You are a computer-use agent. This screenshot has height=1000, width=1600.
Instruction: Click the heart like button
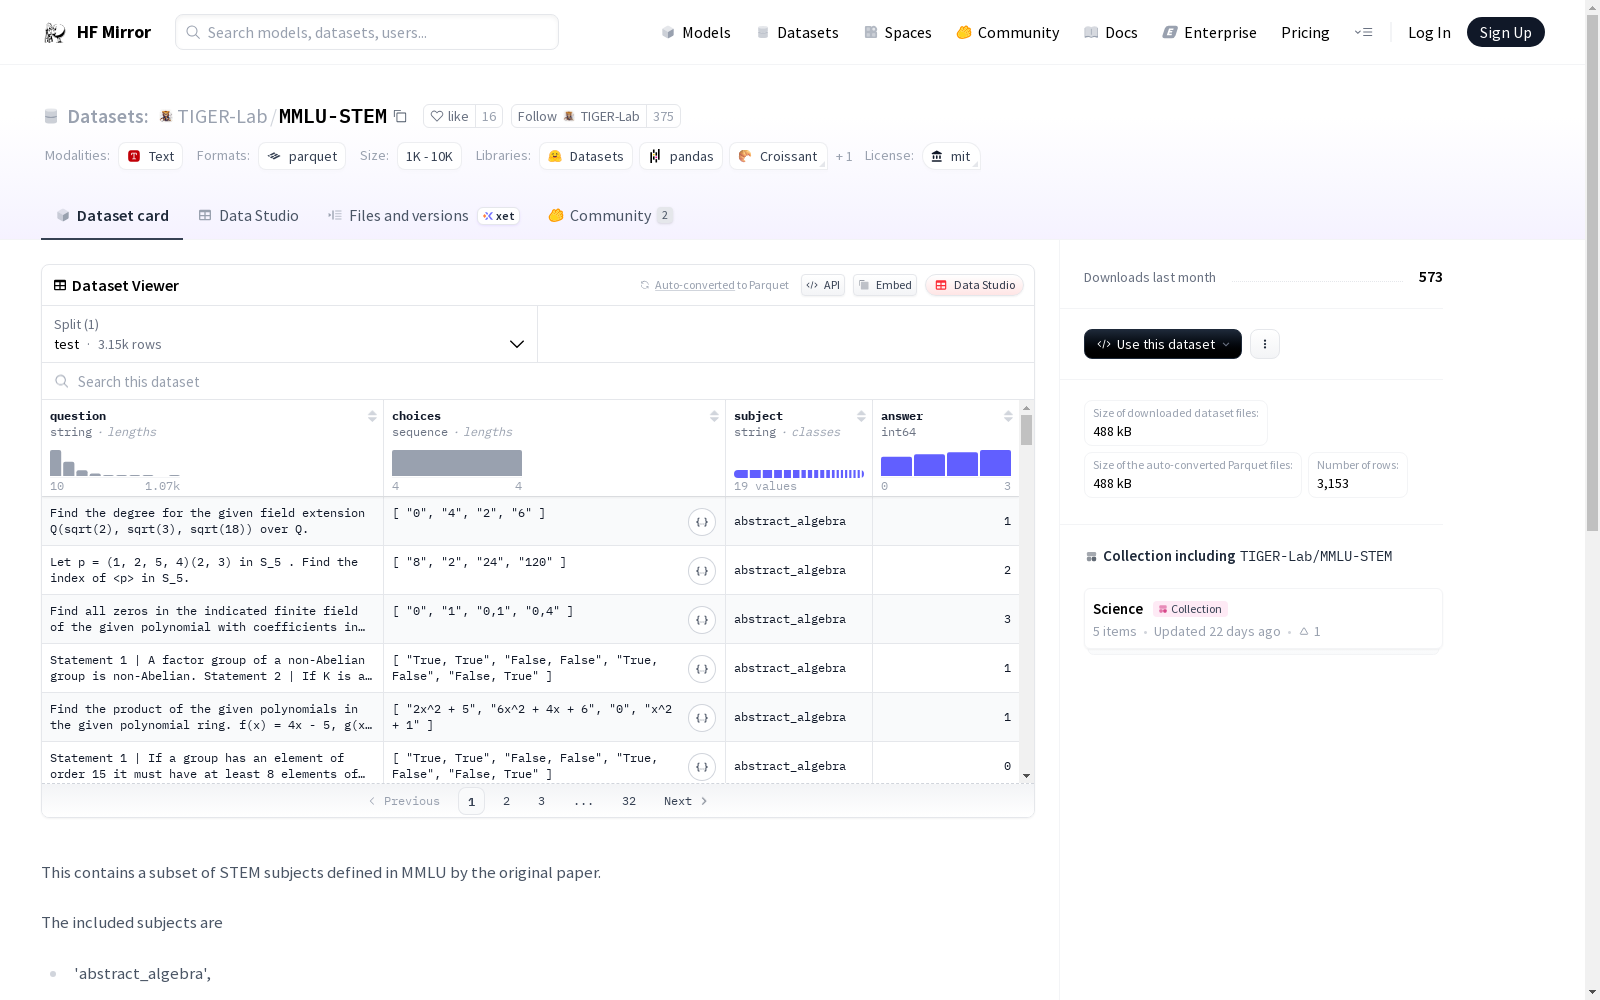click(x=449, y=116)
